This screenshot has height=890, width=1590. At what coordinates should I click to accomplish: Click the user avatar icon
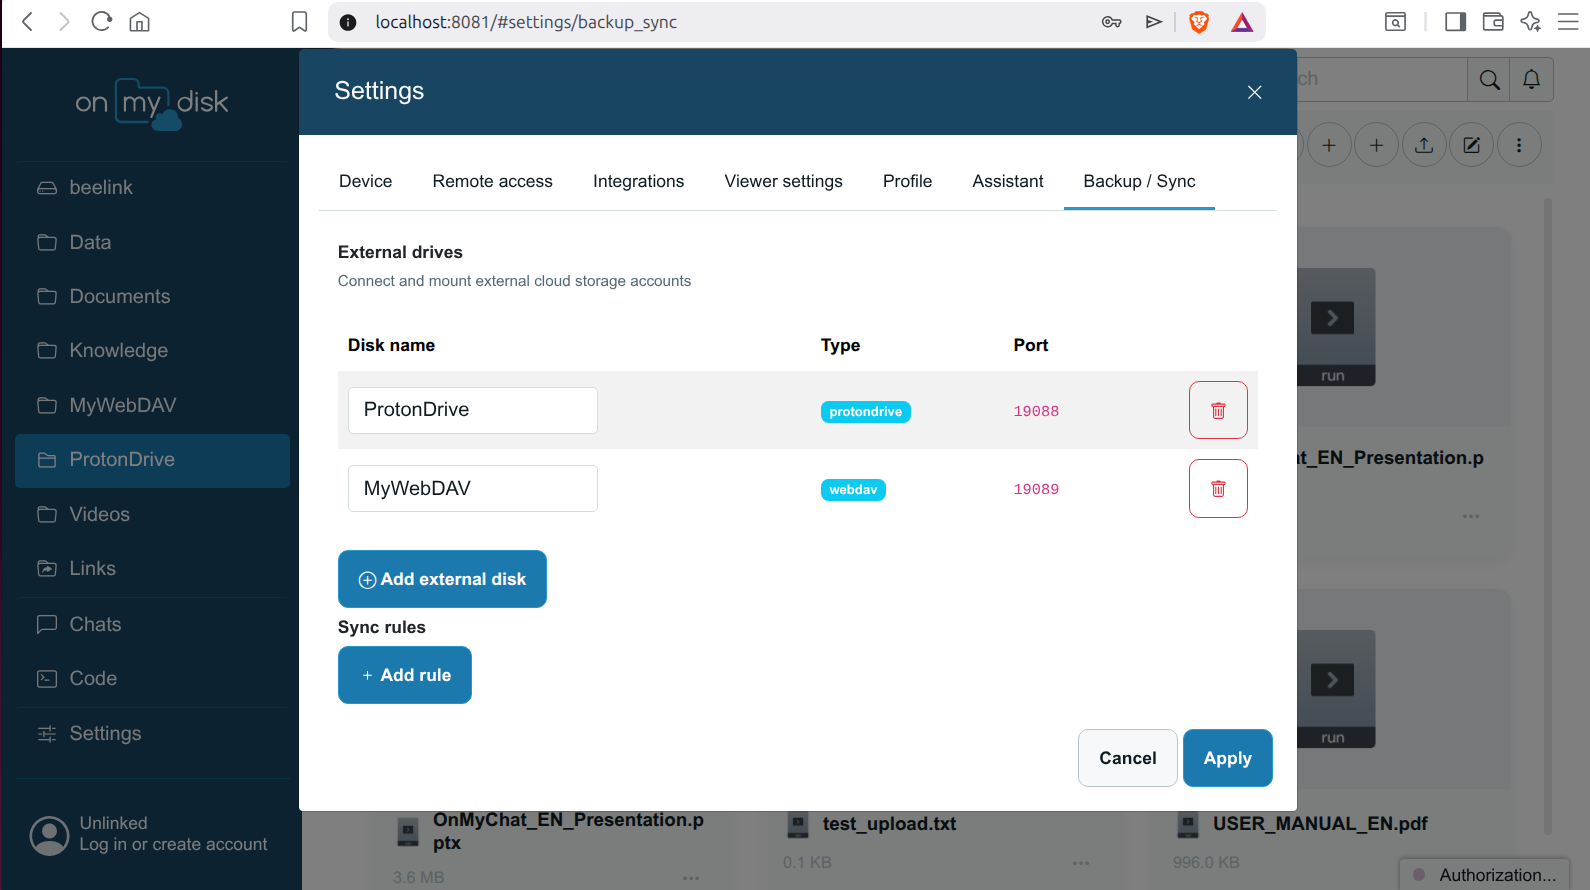point(49,835)
